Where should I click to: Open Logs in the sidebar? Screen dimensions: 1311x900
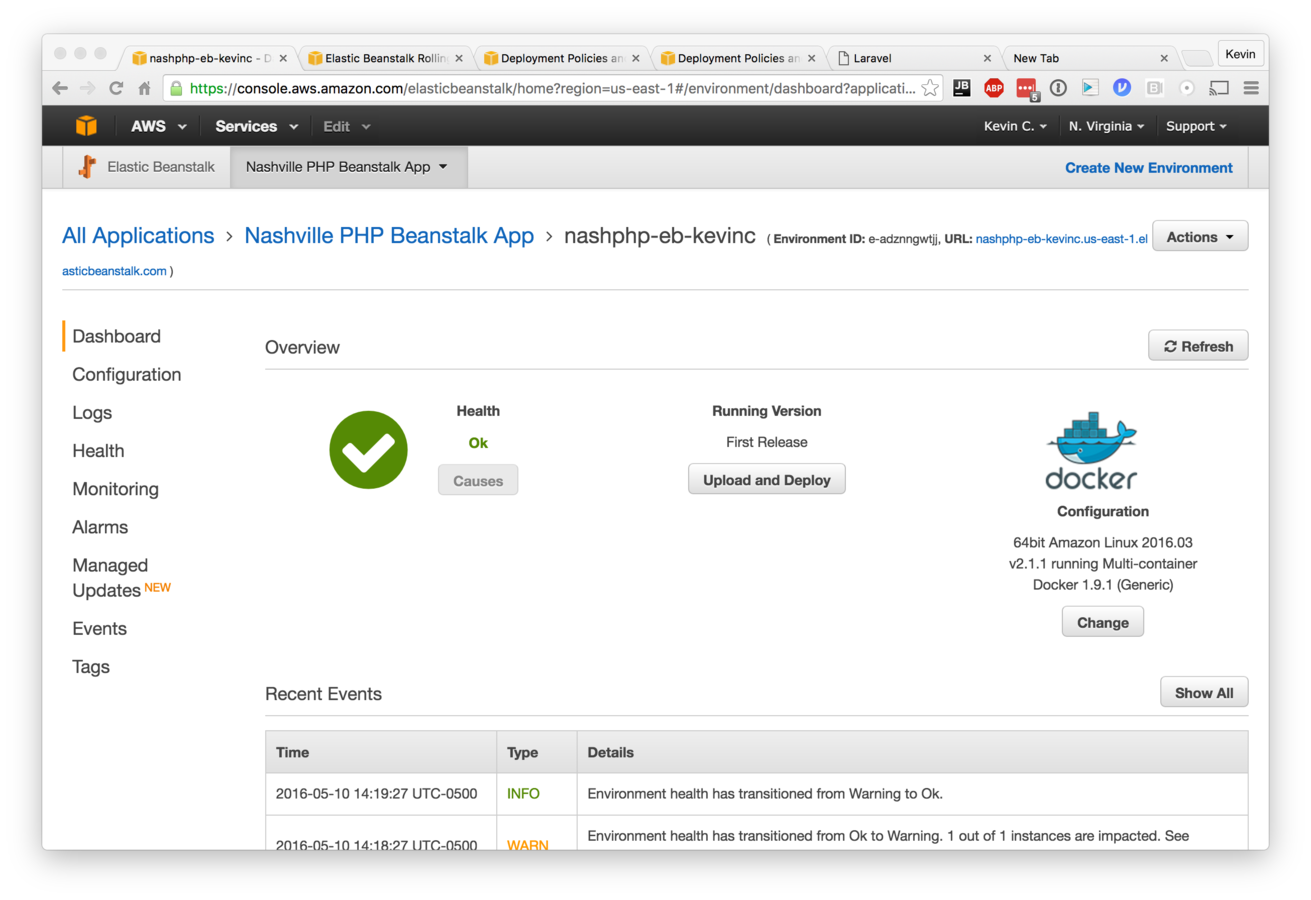click(92, 412)
